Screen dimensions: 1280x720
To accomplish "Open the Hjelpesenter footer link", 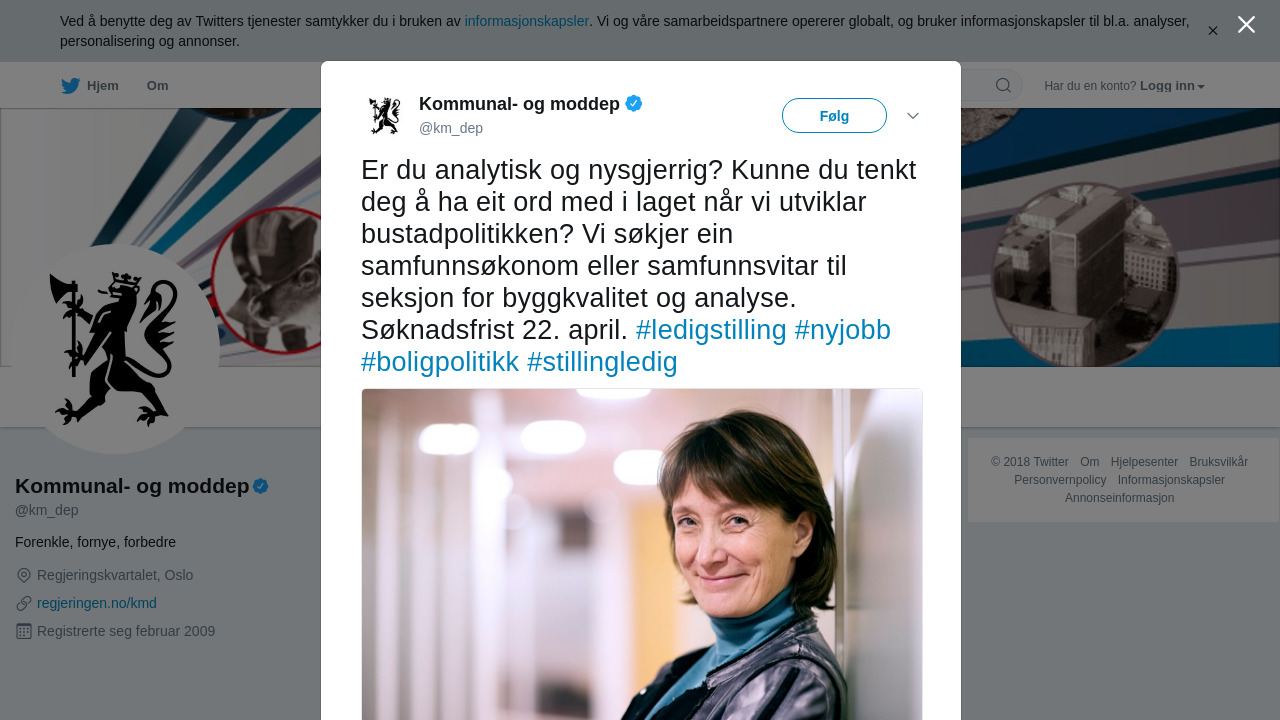I will tap(1144, 462).
